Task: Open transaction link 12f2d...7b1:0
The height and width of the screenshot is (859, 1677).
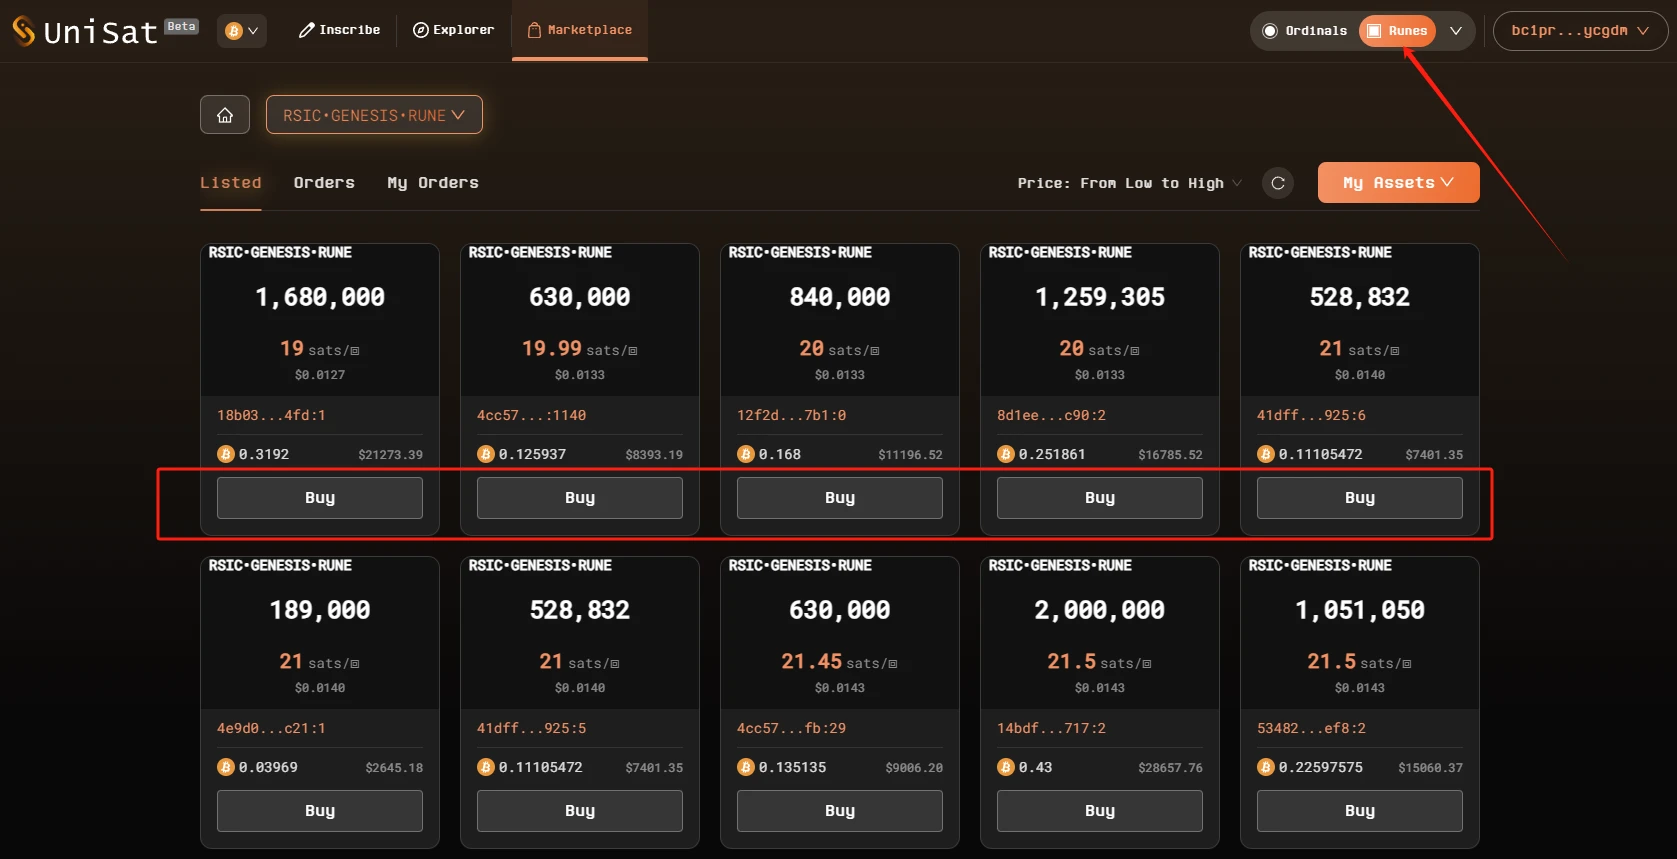Action: (791, 415)
